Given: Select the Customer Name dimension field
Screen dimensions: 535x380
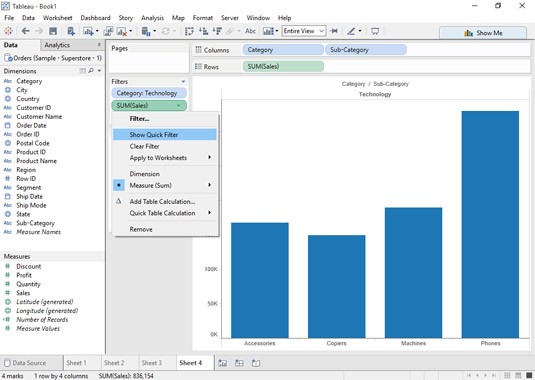Looking at the screenshot, I should 39,117.
